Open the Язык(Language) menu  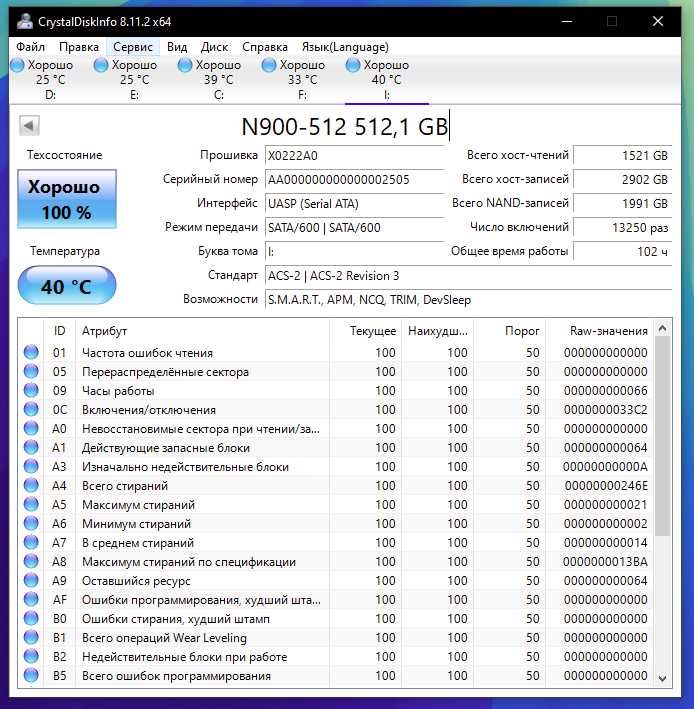tap(345, 47)
